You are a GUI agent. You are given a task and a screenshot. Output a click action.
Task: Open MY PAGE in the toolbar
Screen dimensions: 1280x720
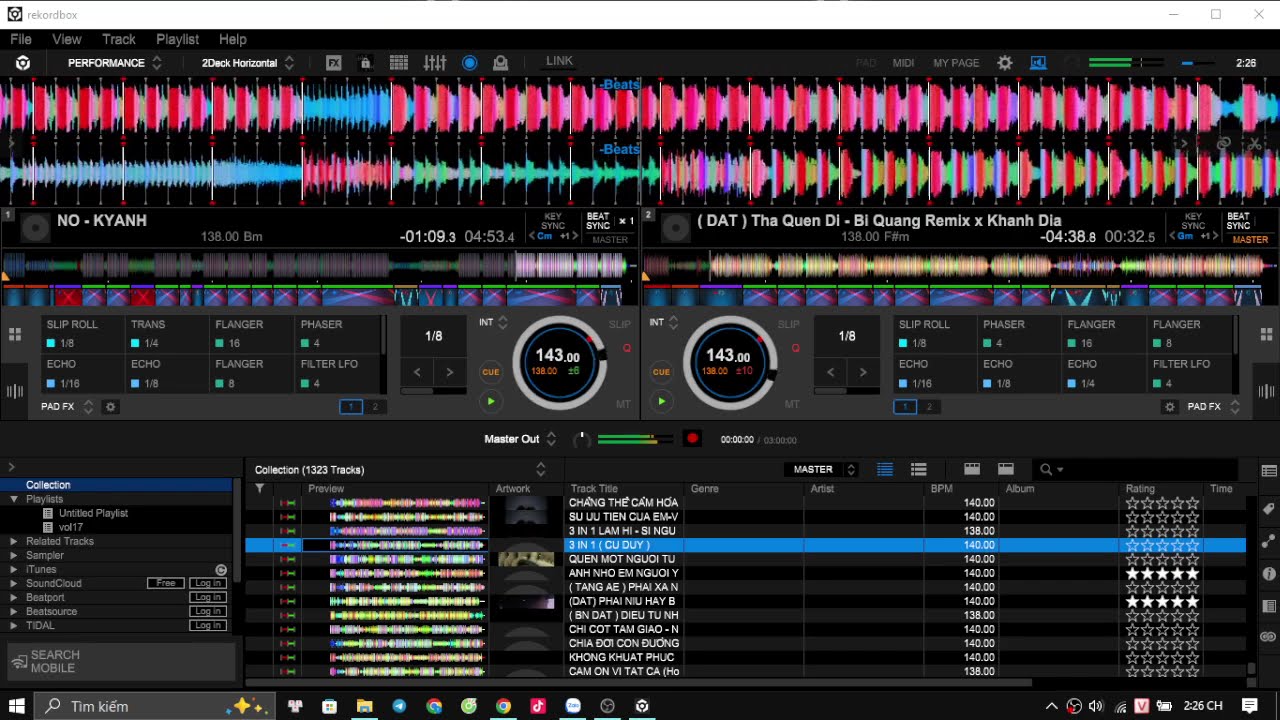point(956,63)
